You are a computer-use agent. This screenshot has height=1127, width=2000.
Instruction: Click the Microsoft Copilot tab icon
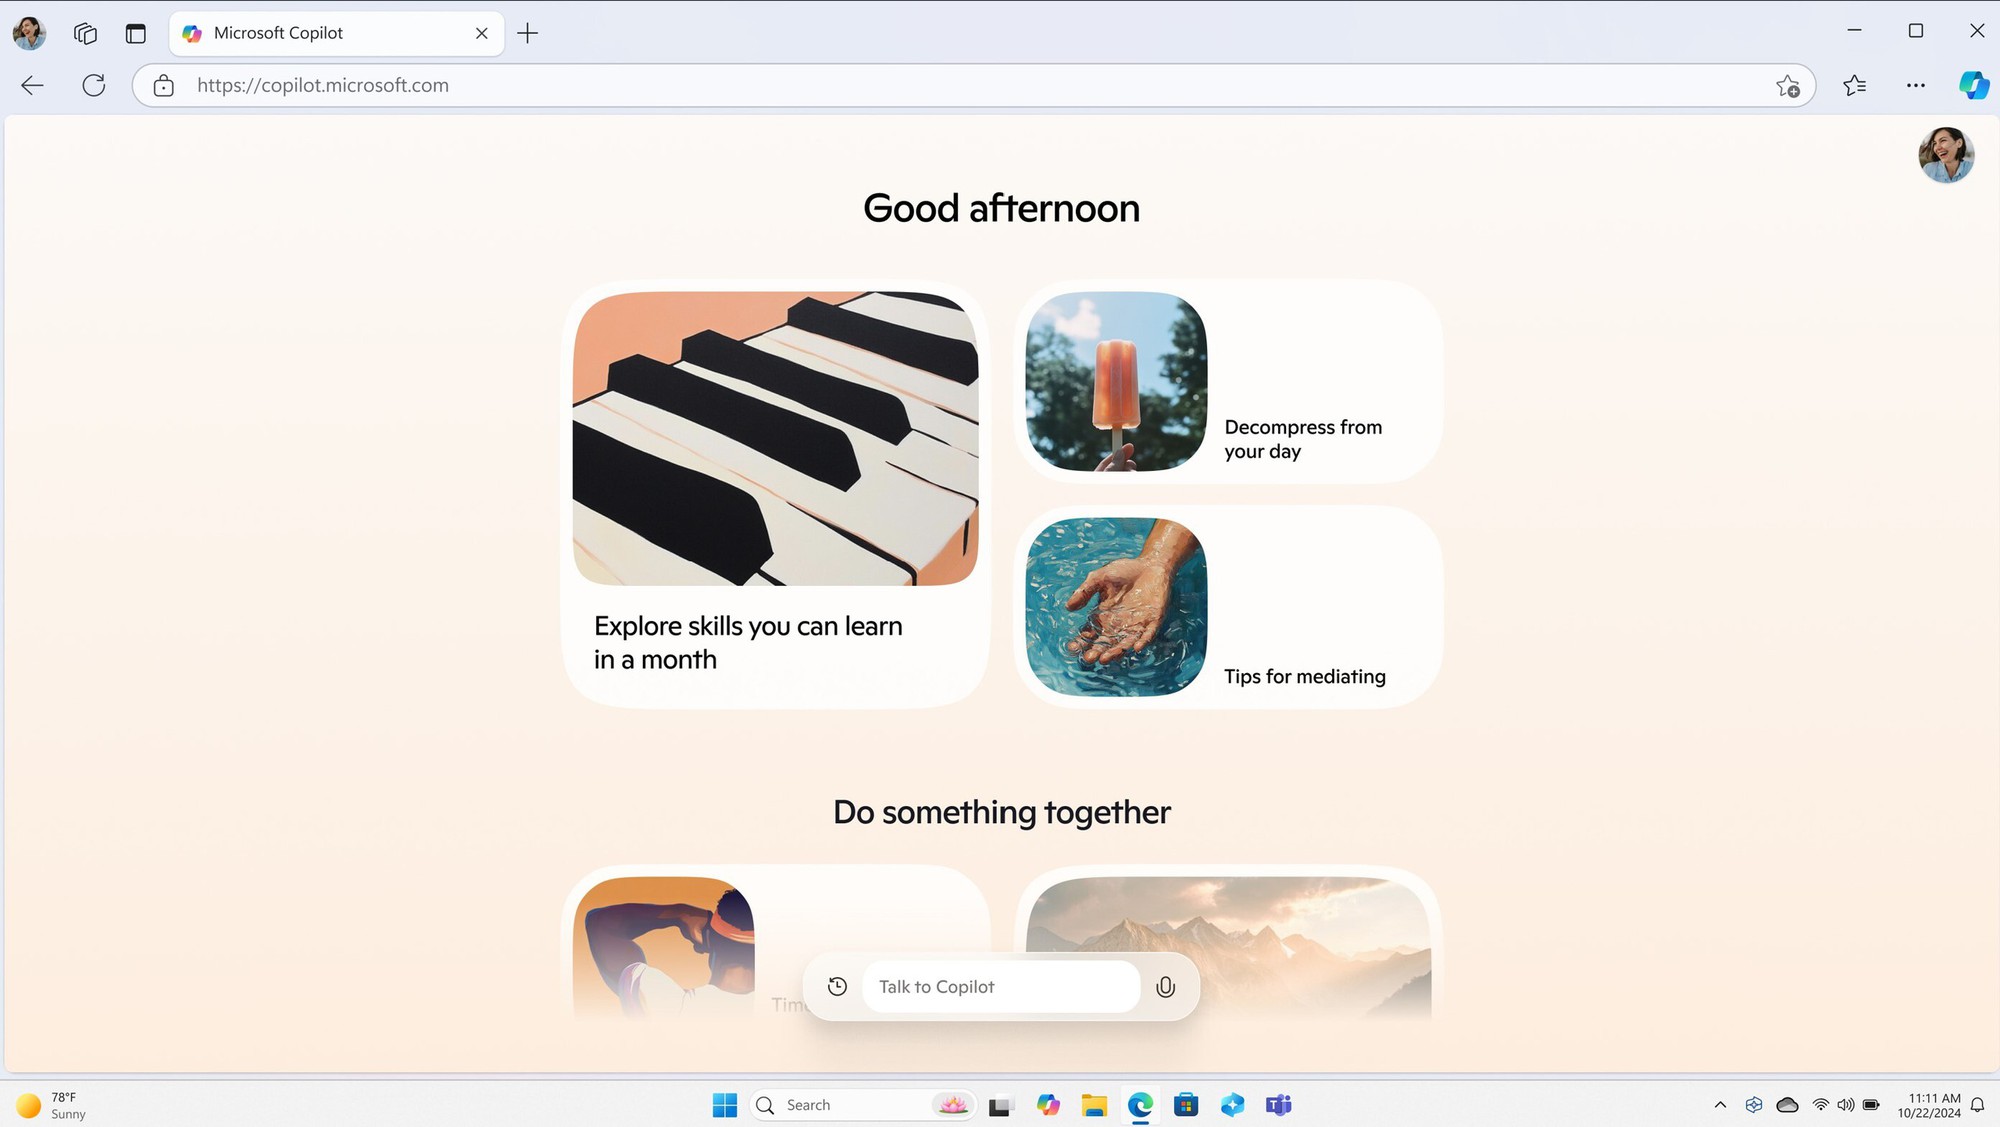(194, 32)
